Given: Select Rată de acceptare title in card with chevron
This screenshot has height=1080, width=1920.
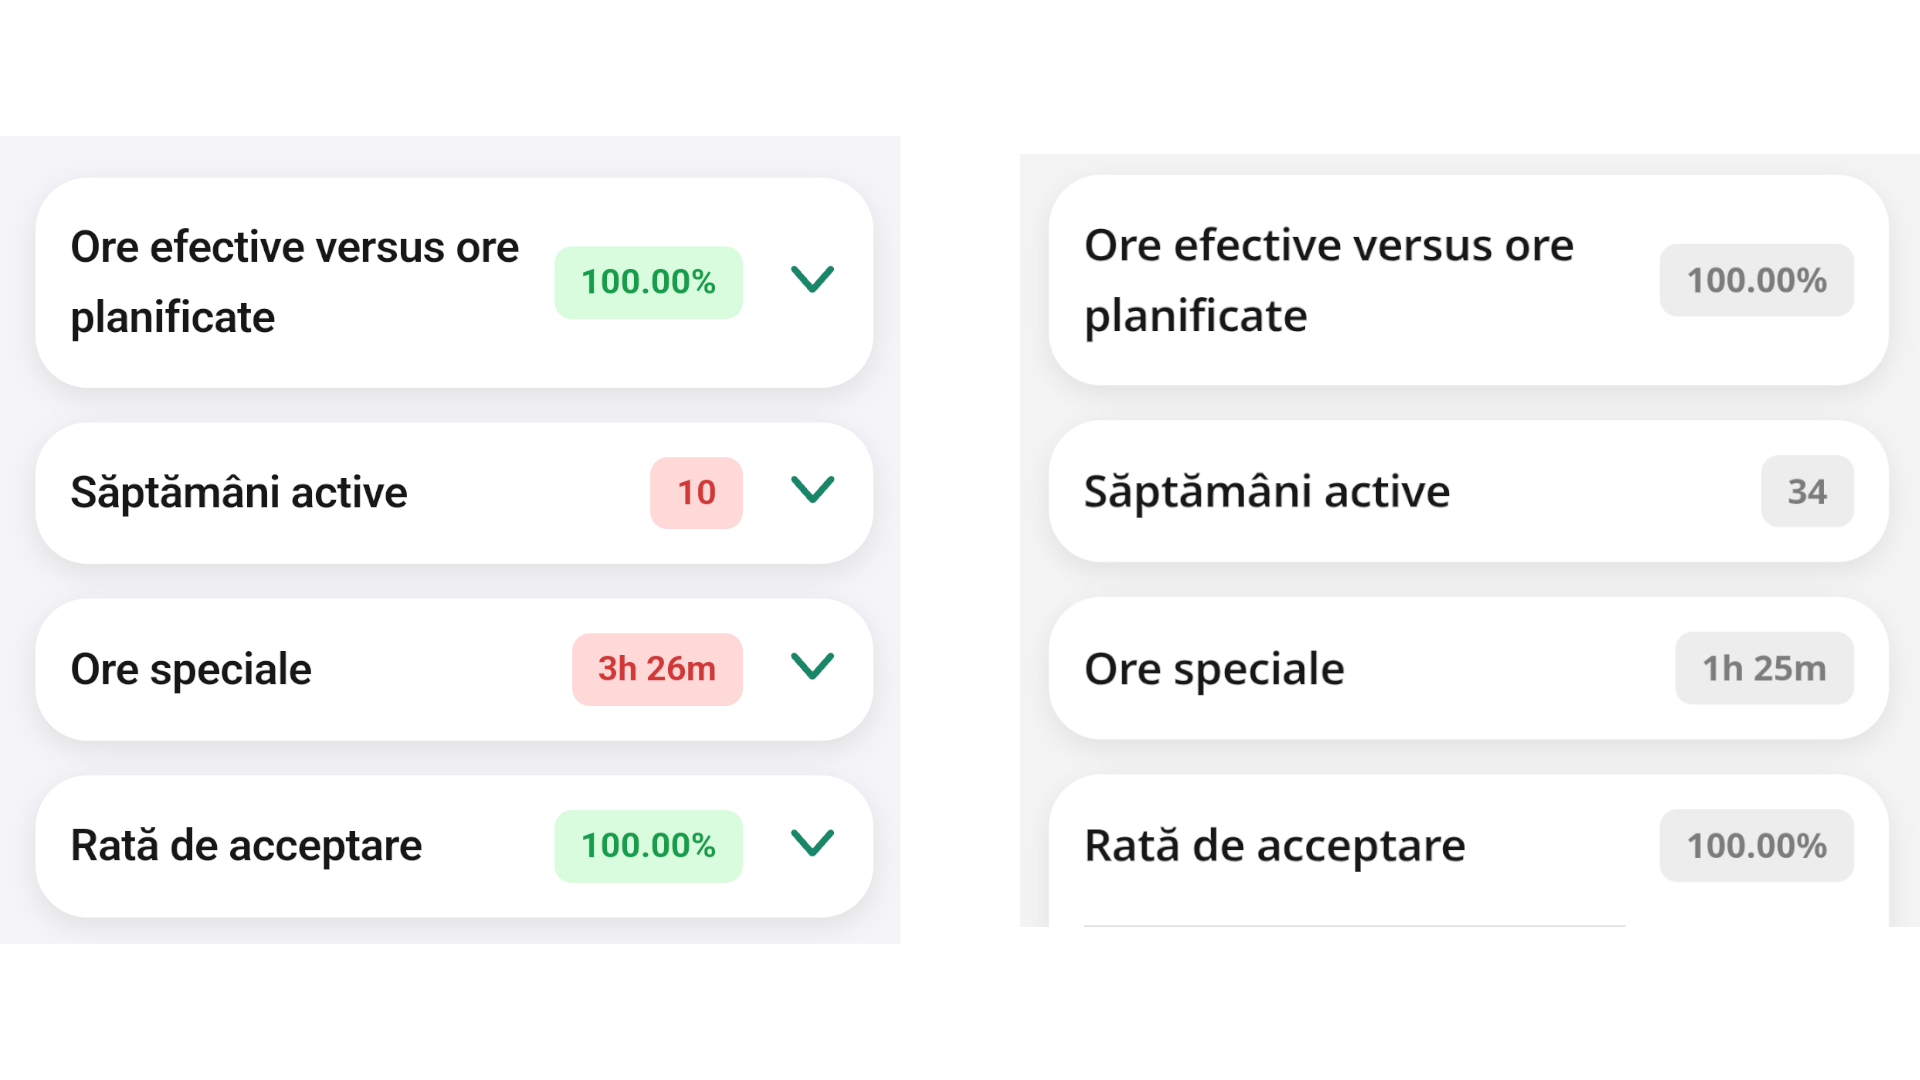Looking at the screenshot, I should 246,846.
